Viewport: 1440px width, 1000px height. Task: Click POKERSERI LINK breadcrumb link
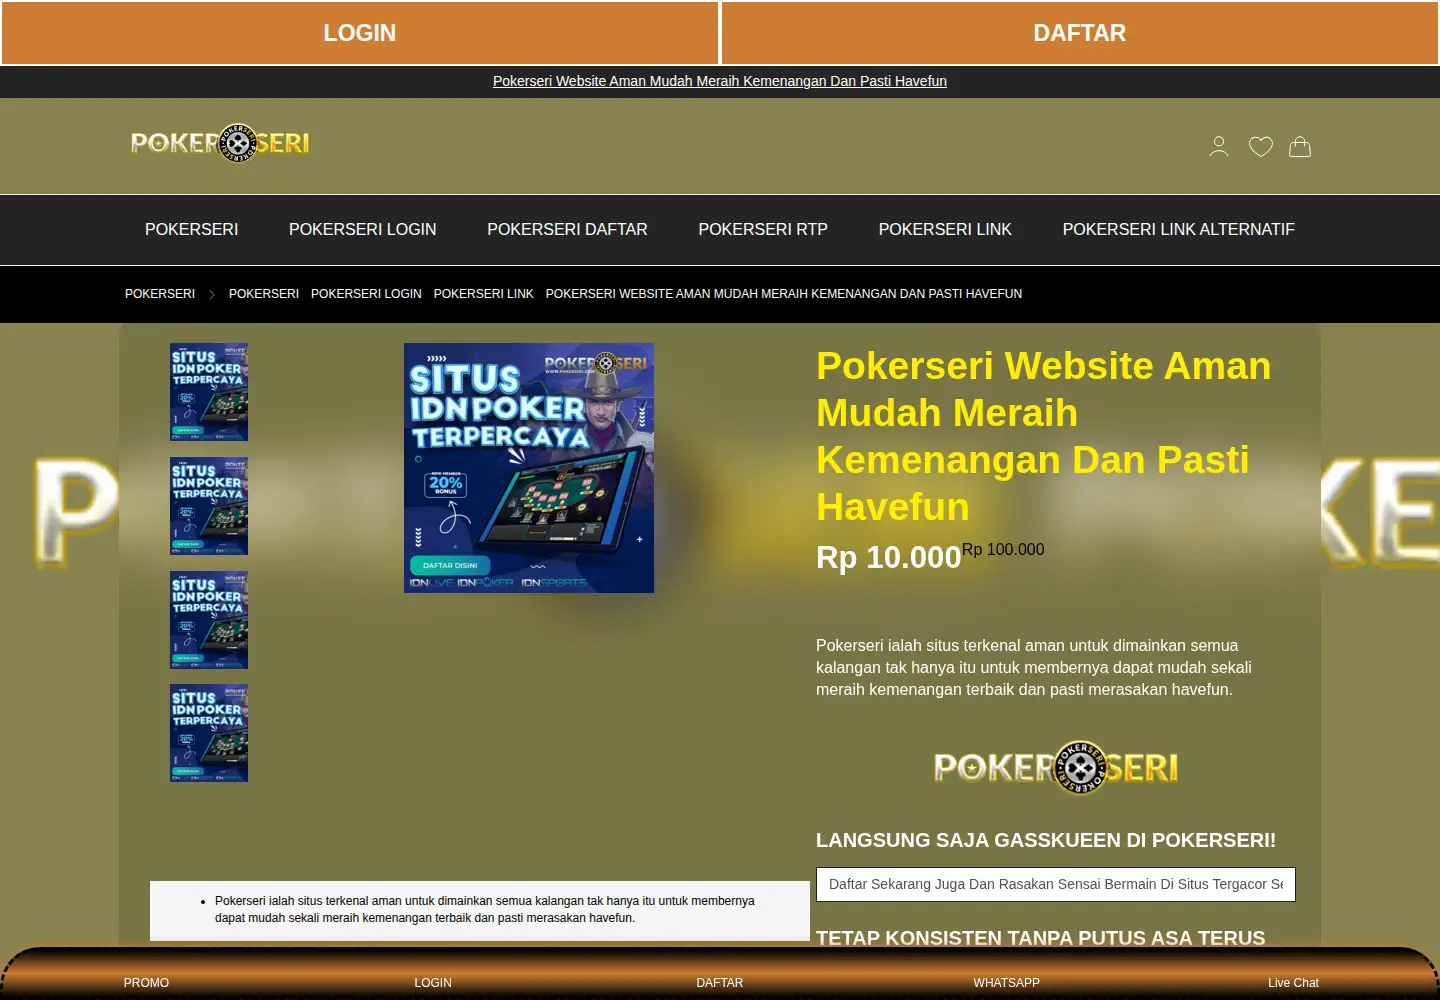click(x=484, y=294)
